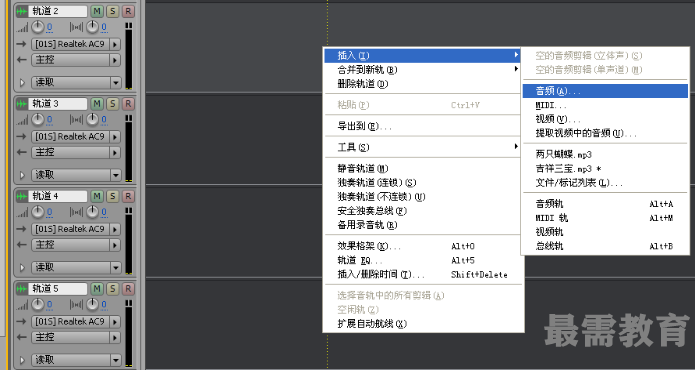
Task: Solo 轨道 2 with its S button
Action: (x=113, y=11)
